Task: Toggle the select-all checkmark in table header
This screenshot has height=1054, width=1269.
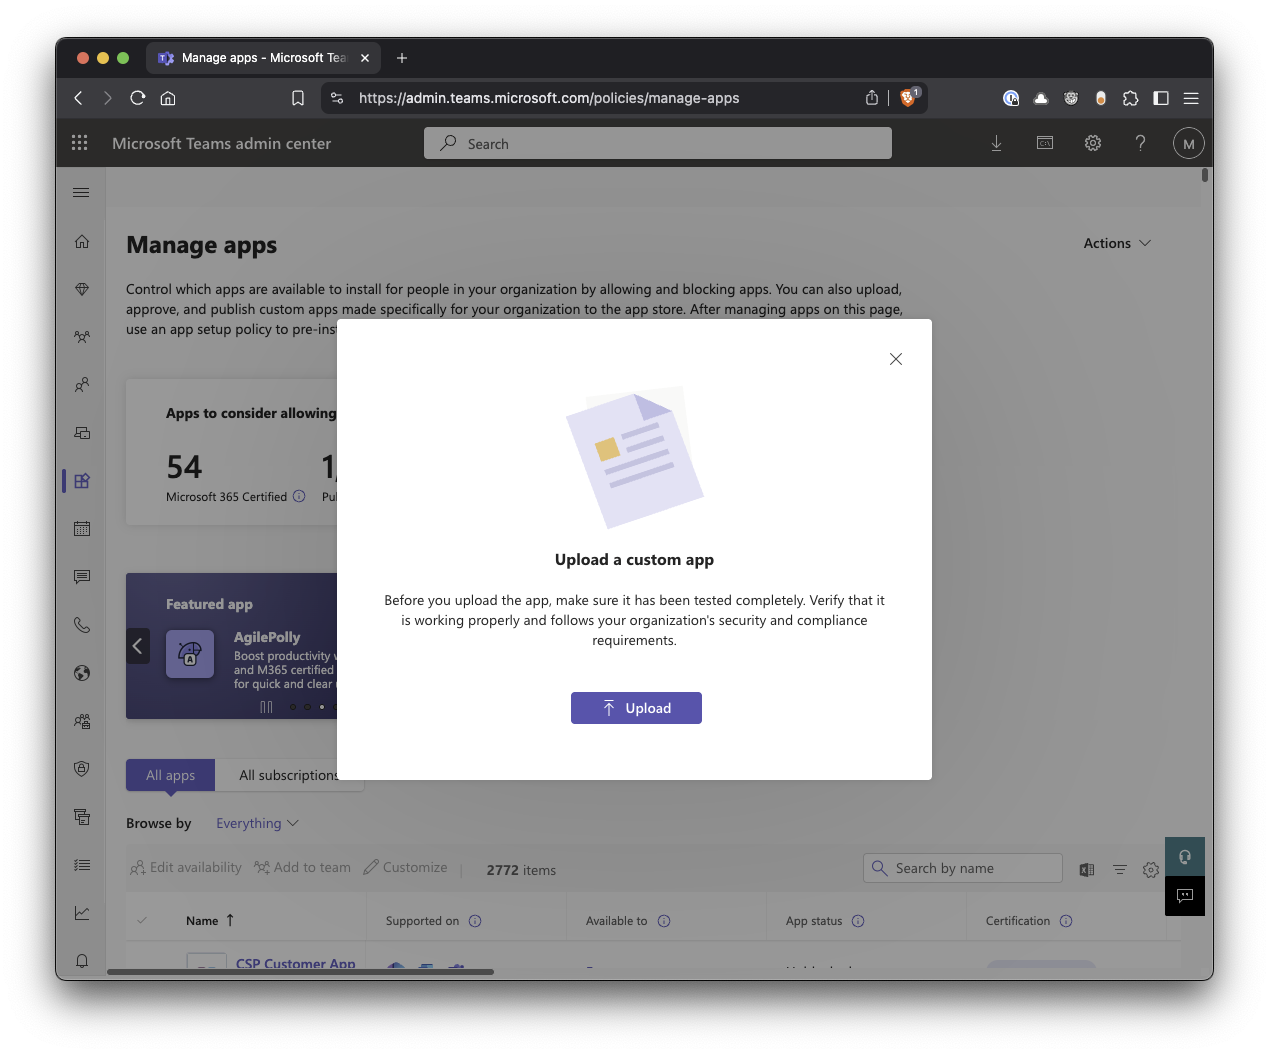Action: [142, 920]
